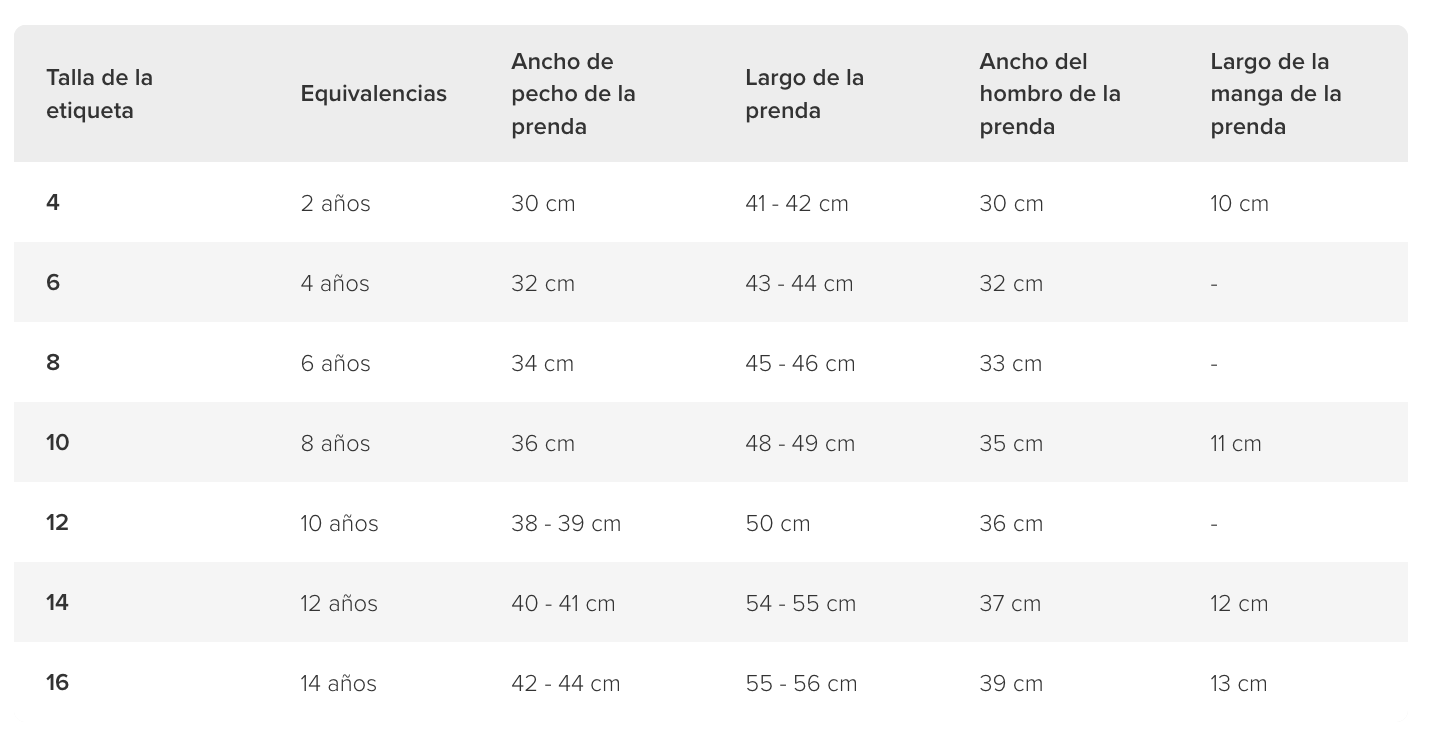Select the "33 cm" shoulder width cell

click(1010, 364)
